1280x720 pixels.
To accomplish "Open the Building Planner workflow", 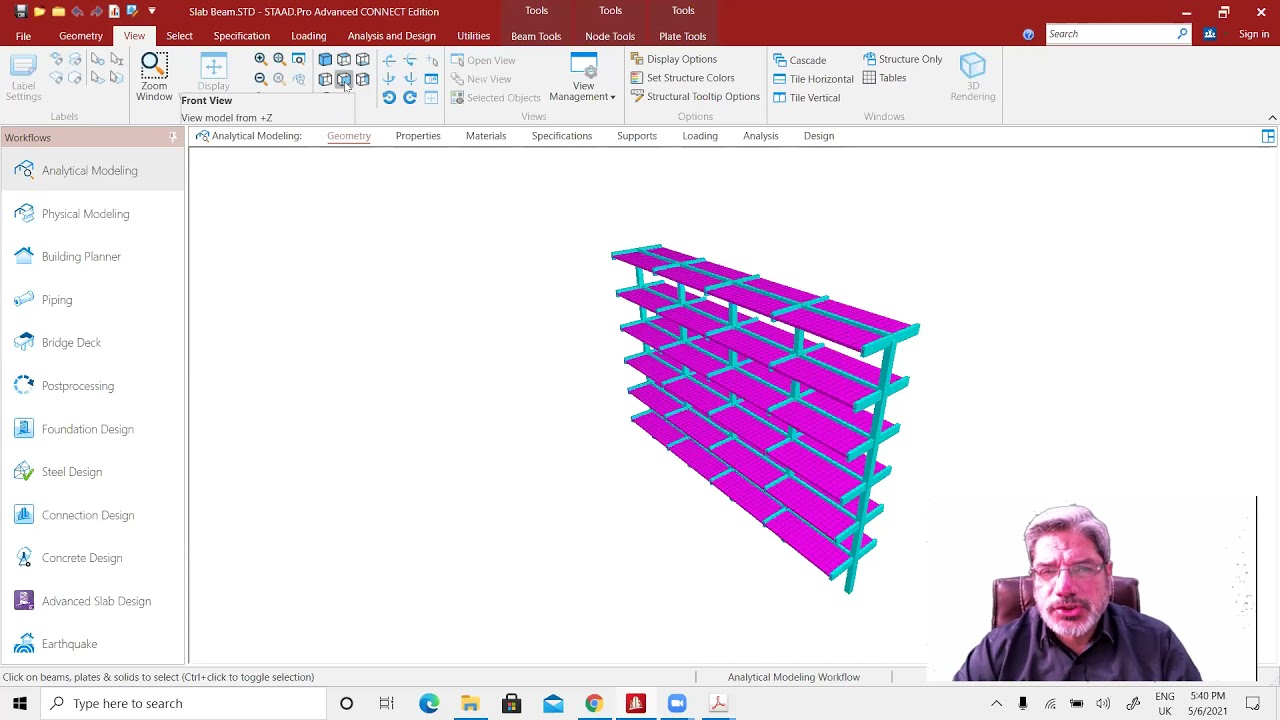I will (x=91, y=257).
